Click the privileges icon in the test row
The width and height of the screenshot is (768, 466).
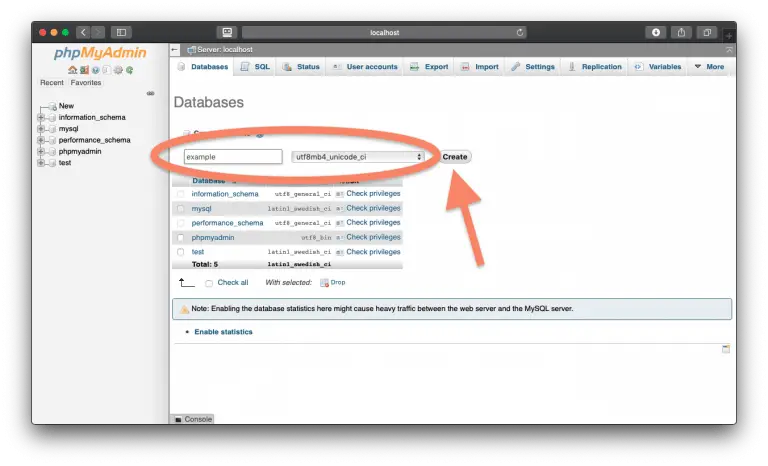(339, 252)
